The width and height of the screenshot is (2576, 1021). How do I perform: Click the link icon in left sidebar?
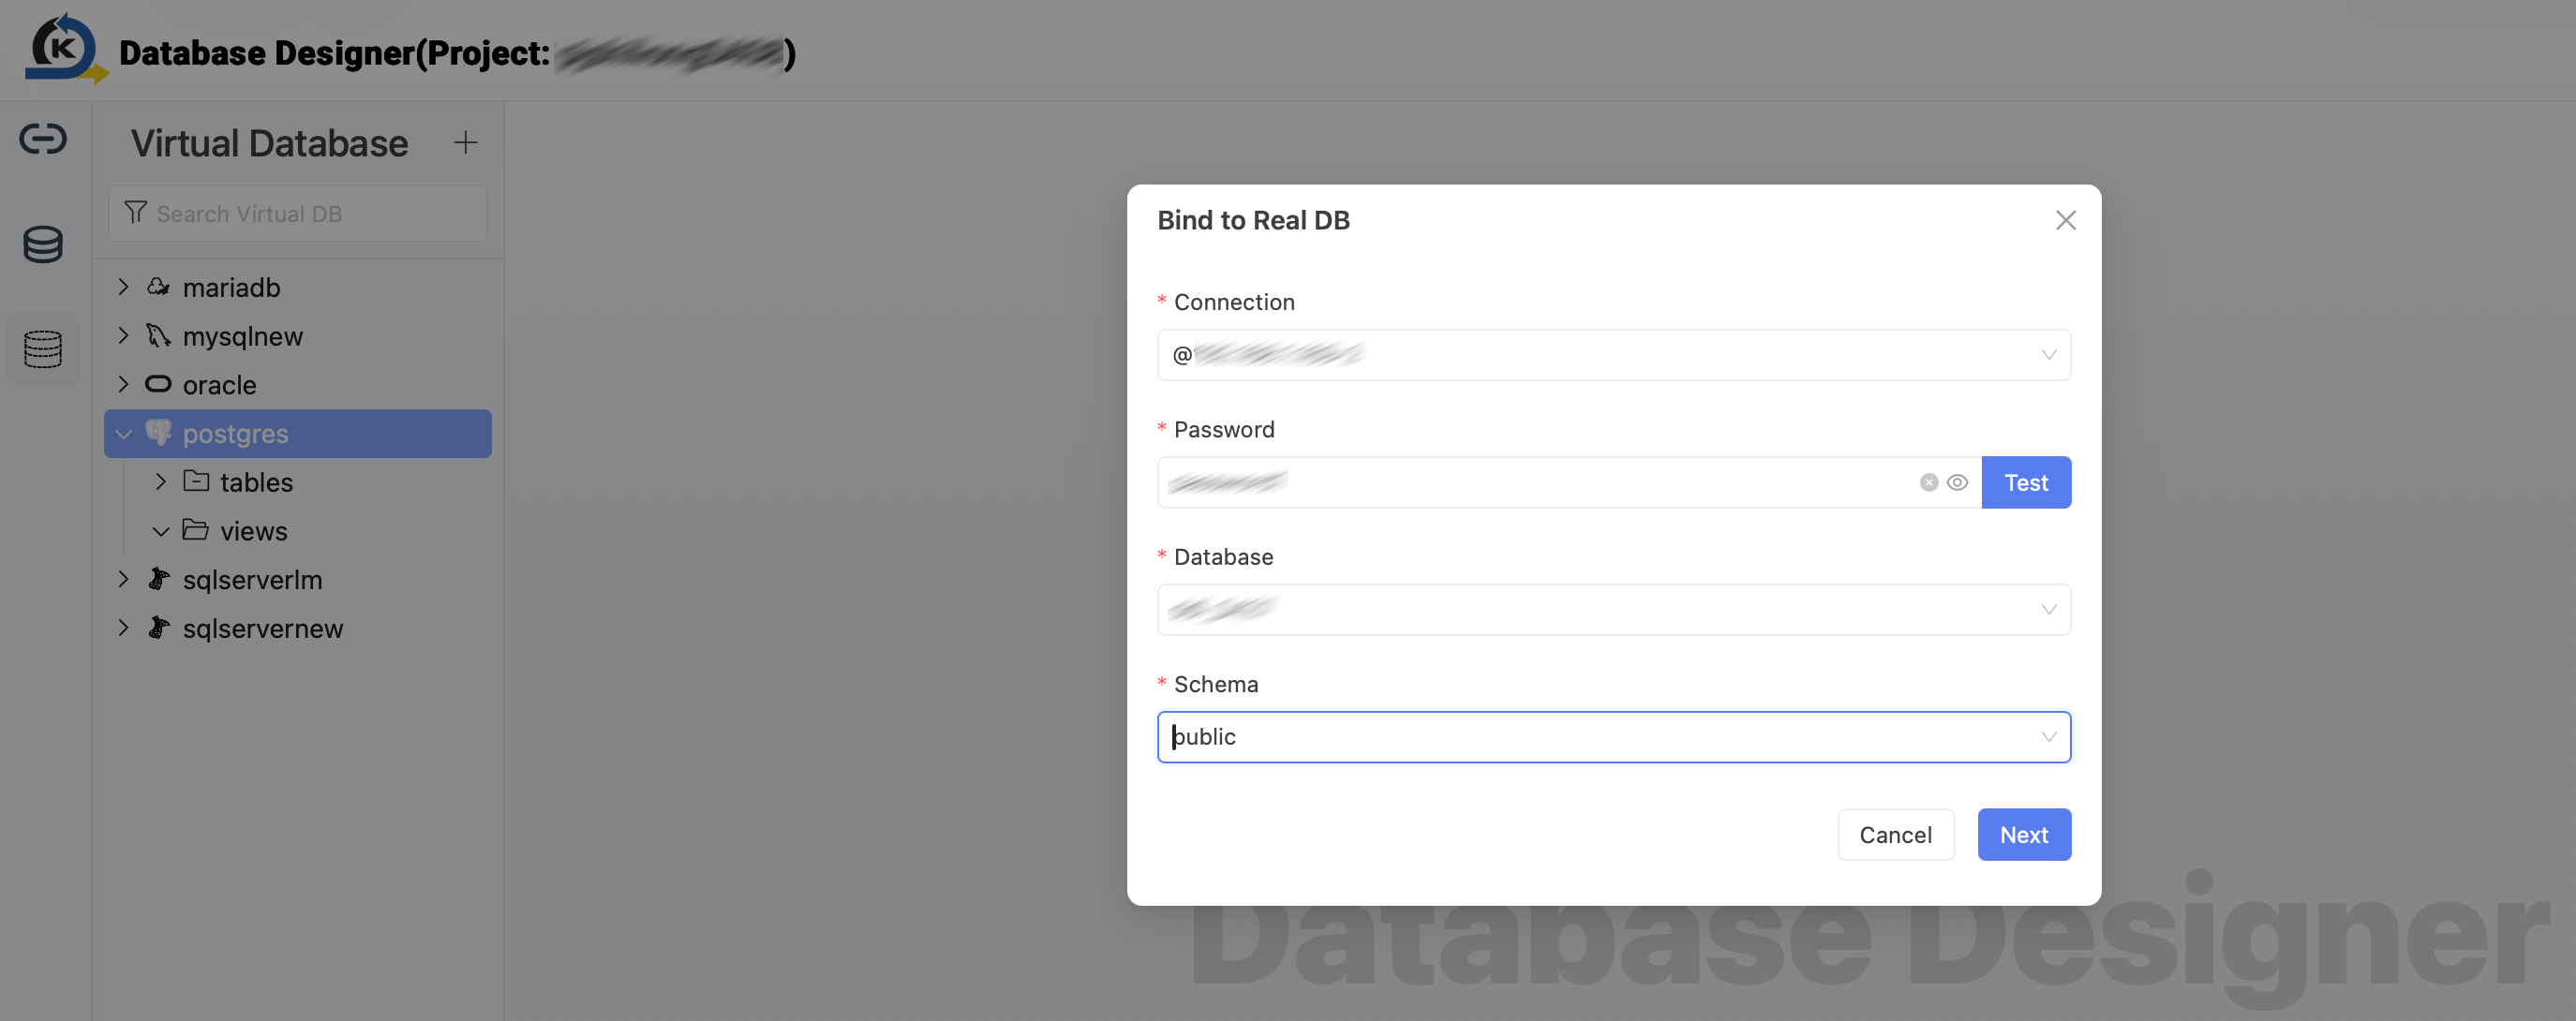[x=43, y=139]
